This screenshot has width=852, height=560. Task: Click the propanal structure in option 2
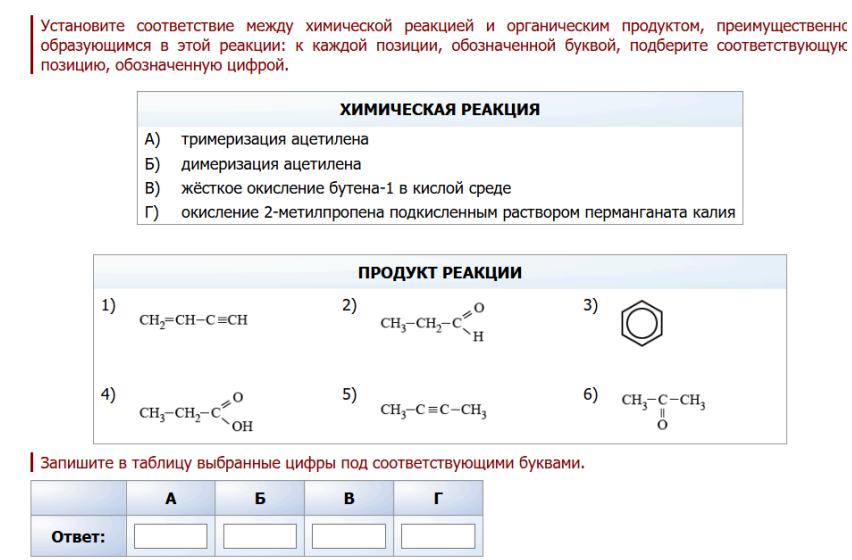pyautogui.click(x=432, y=322)
